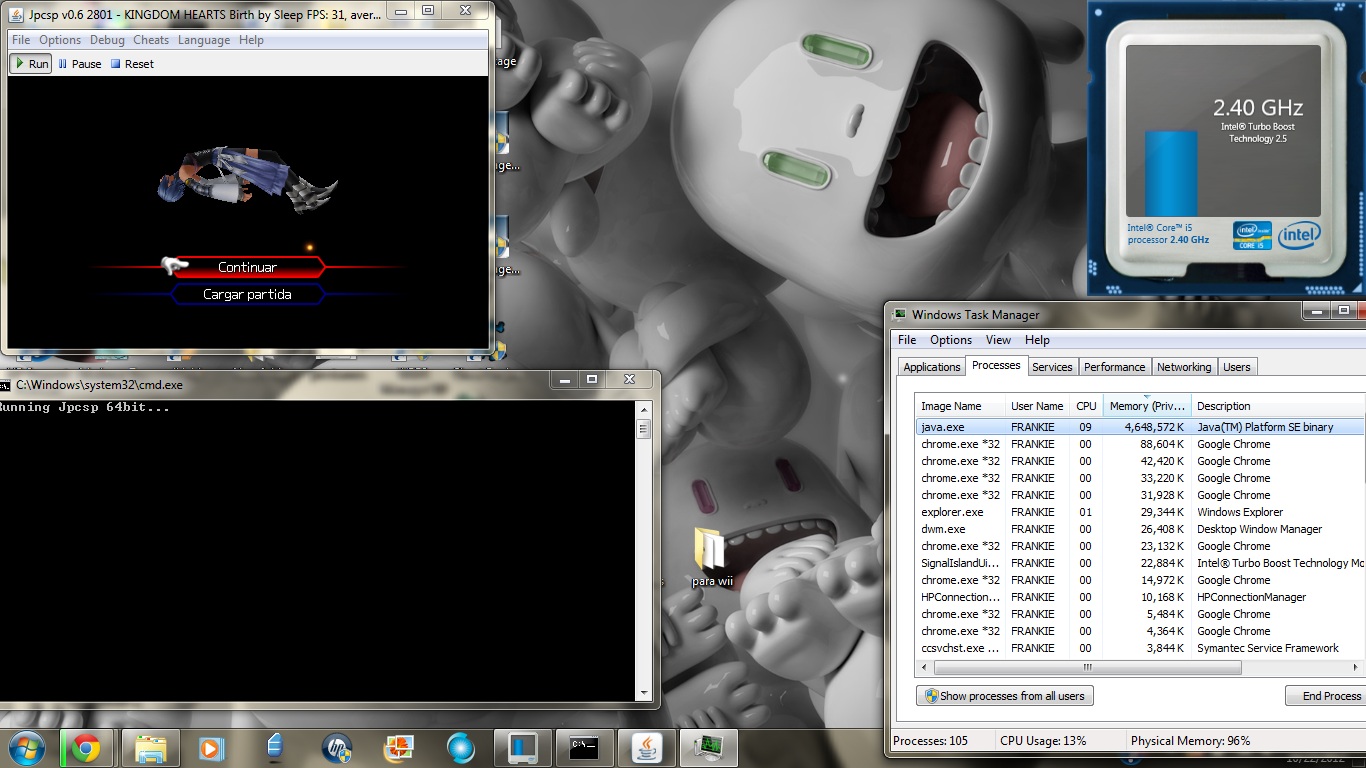Click the Task Manager horizontal scrollbar
Screen dimensions: 1366x768
1086,667
